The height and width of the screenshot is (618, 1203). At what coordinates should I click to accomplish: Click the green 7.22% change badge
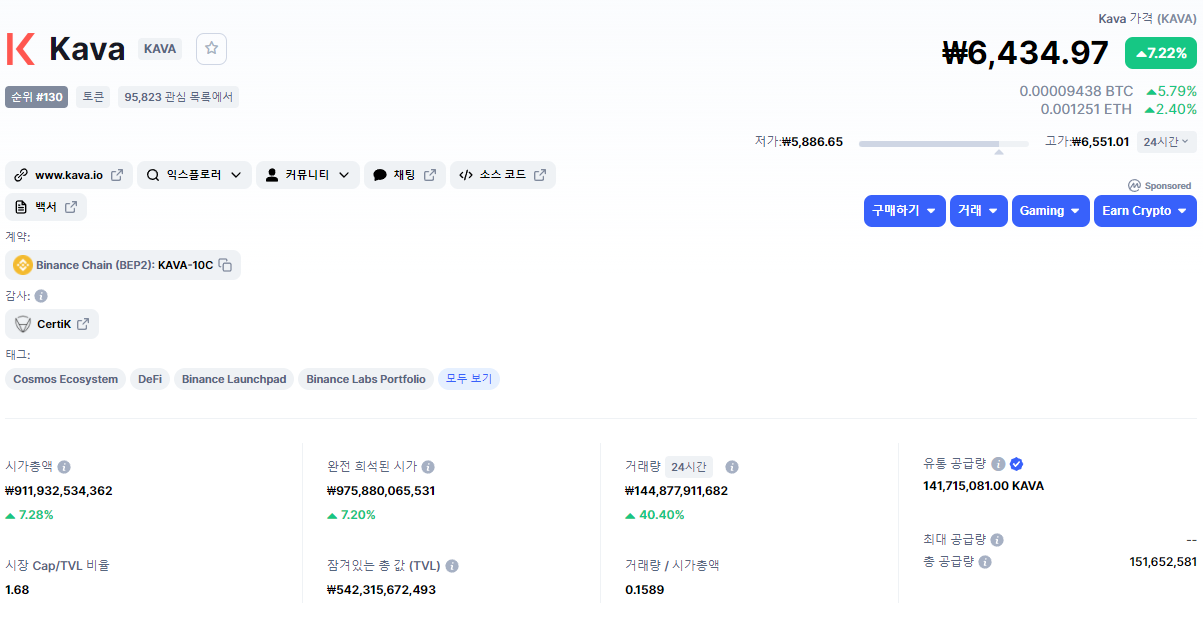click(x=1161, y=53)
